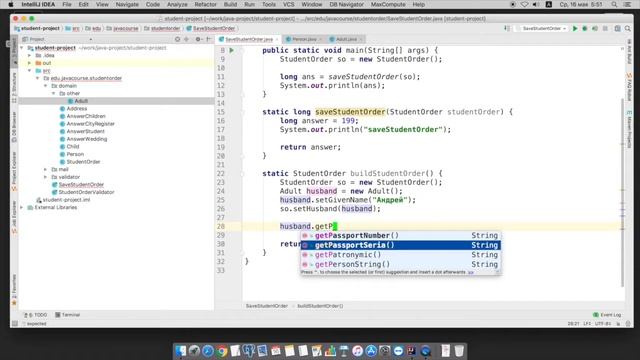Image resolution: width=640 pixels, height=360 pixels.
Task: Open the Refactor menu
Action: (x=205, y=4)
